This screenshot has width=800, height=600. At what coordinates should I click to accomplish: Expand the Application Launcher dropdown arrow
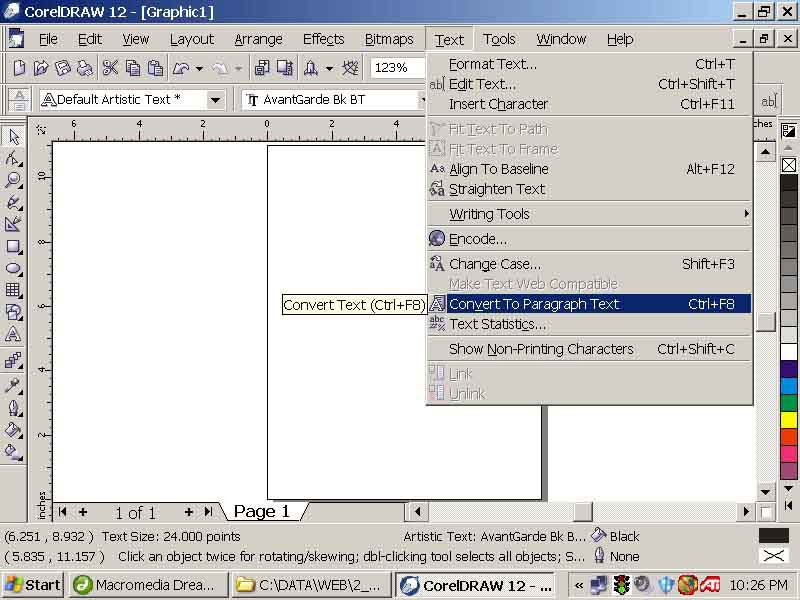[x=330, y=68]
